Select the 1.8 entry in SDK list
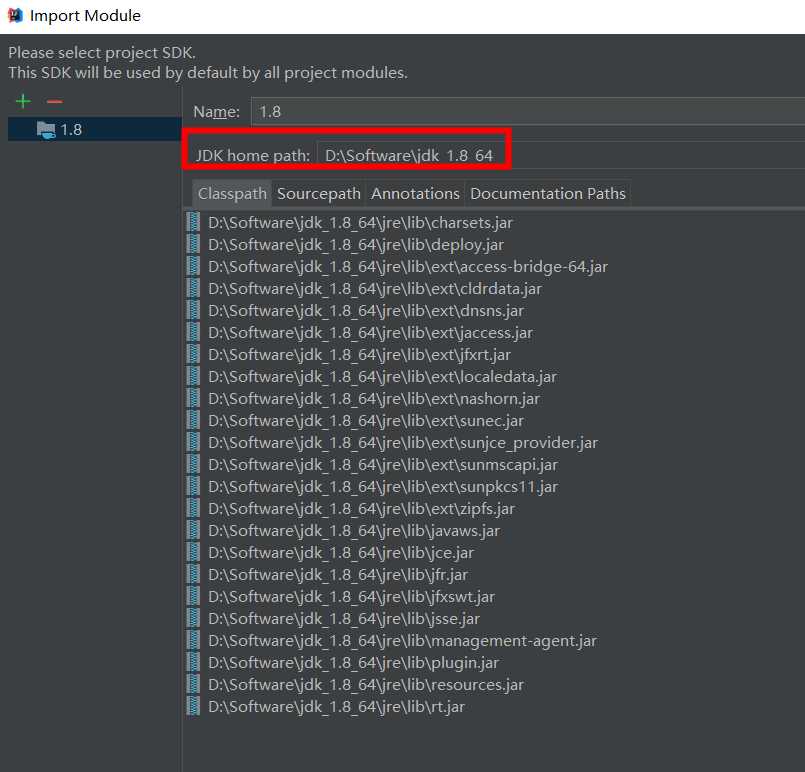The width and height of the screenshot is (805, 772). (x=71, y=130)
